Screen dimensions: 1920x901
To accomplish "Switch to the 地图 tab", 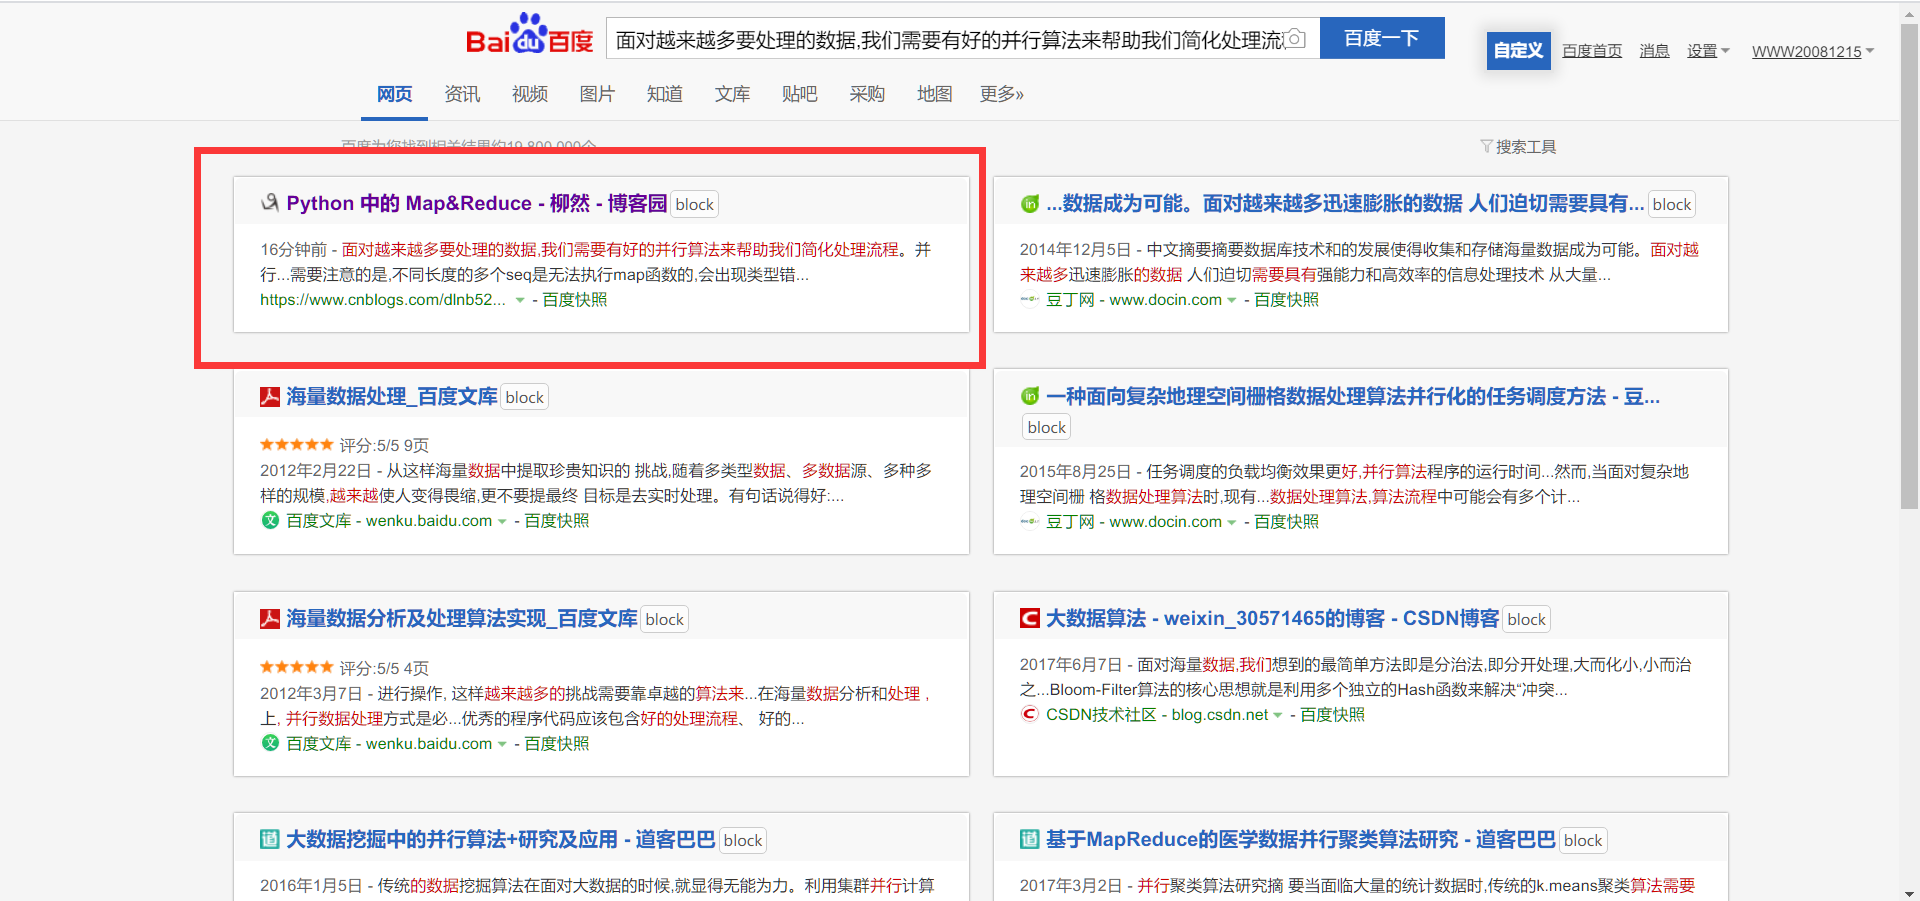I will (x=935, y=94).
